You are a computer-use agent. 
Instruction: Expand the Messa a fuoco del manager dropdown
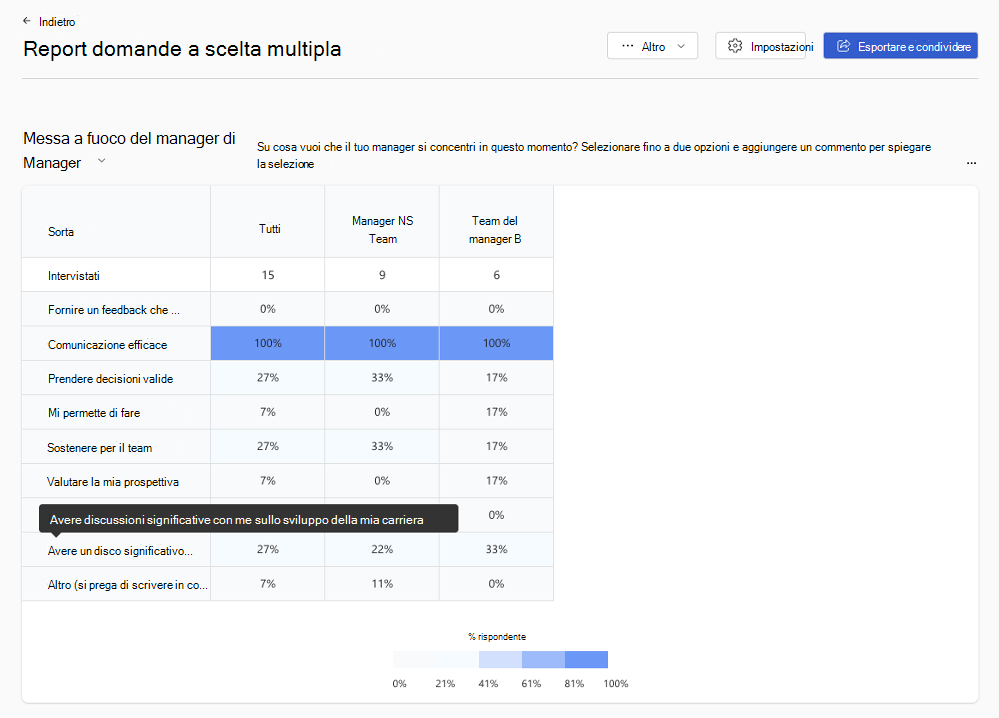[x=101, y=162]
